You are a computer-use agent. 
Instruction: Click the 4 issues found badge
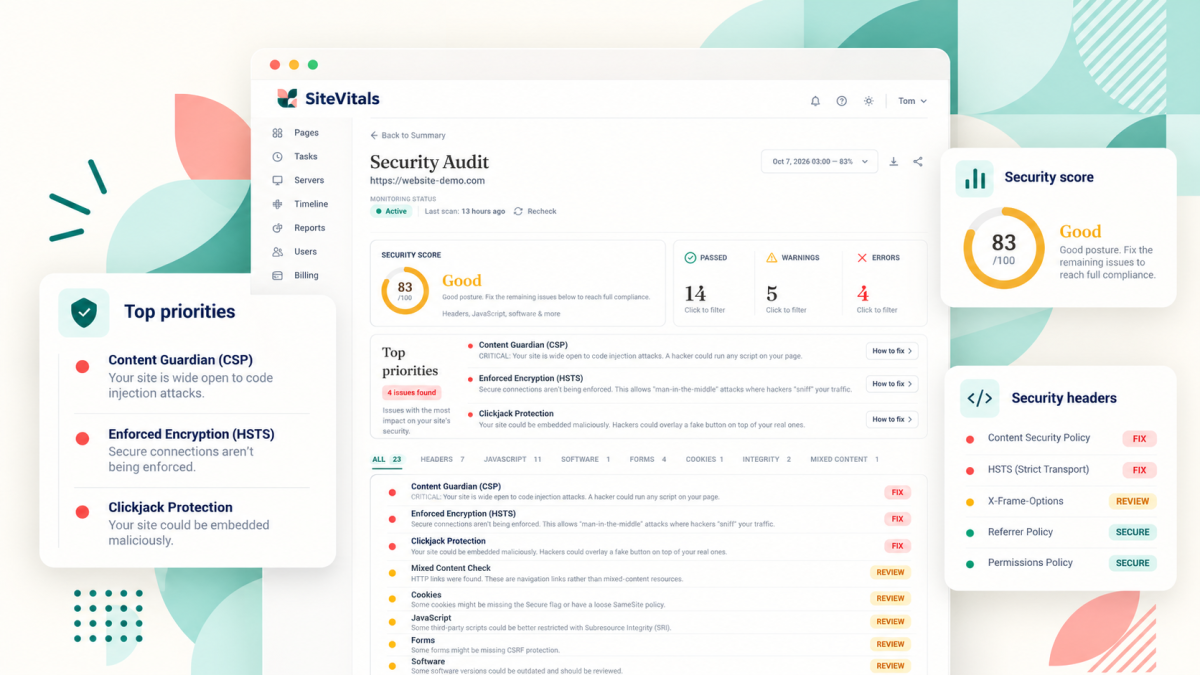[x=411, y=393]
